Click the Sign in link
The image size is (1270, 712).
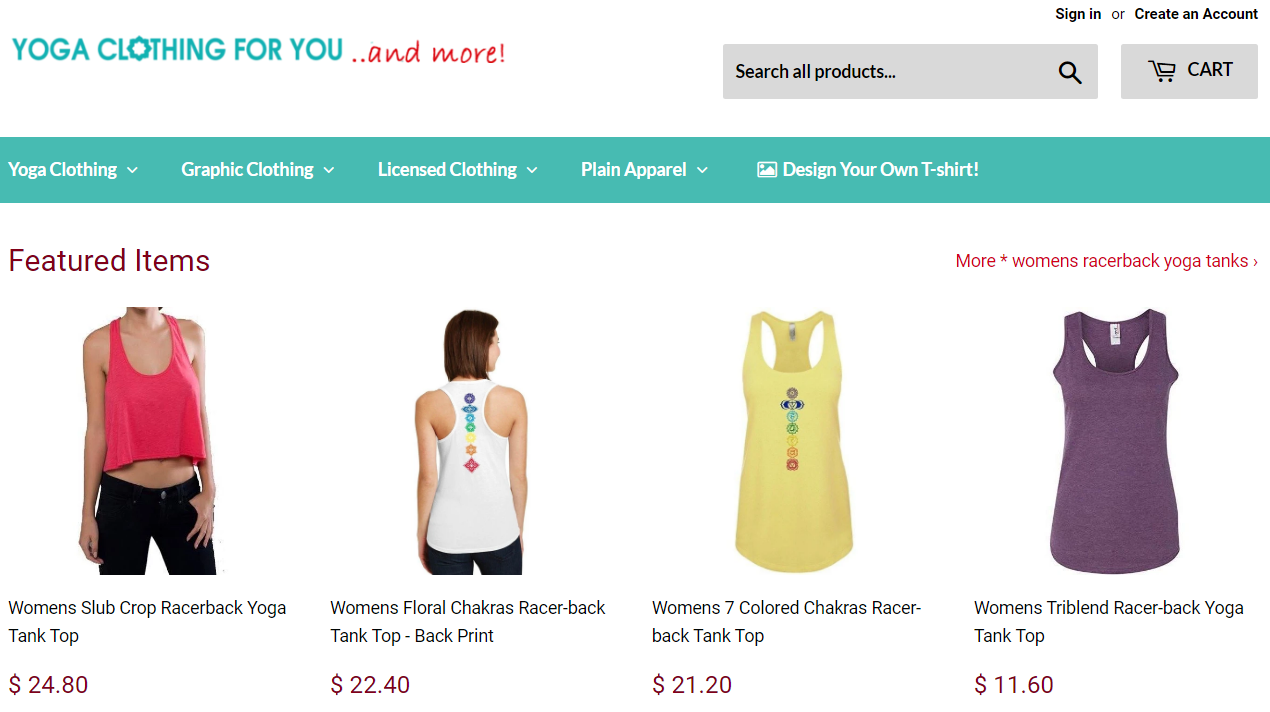[1078, 14]
